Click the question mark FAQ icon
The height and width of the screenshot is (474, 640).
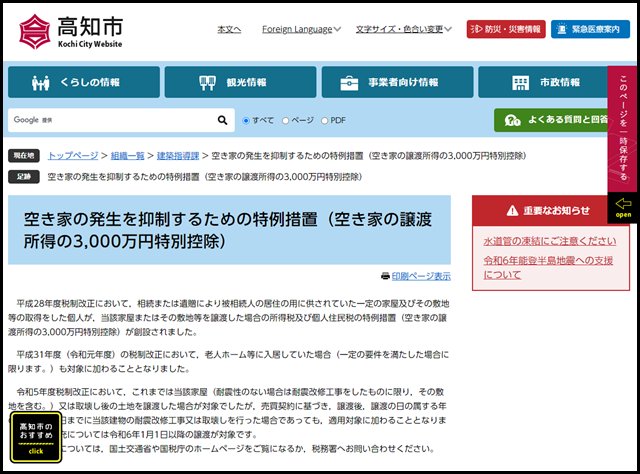512,120
